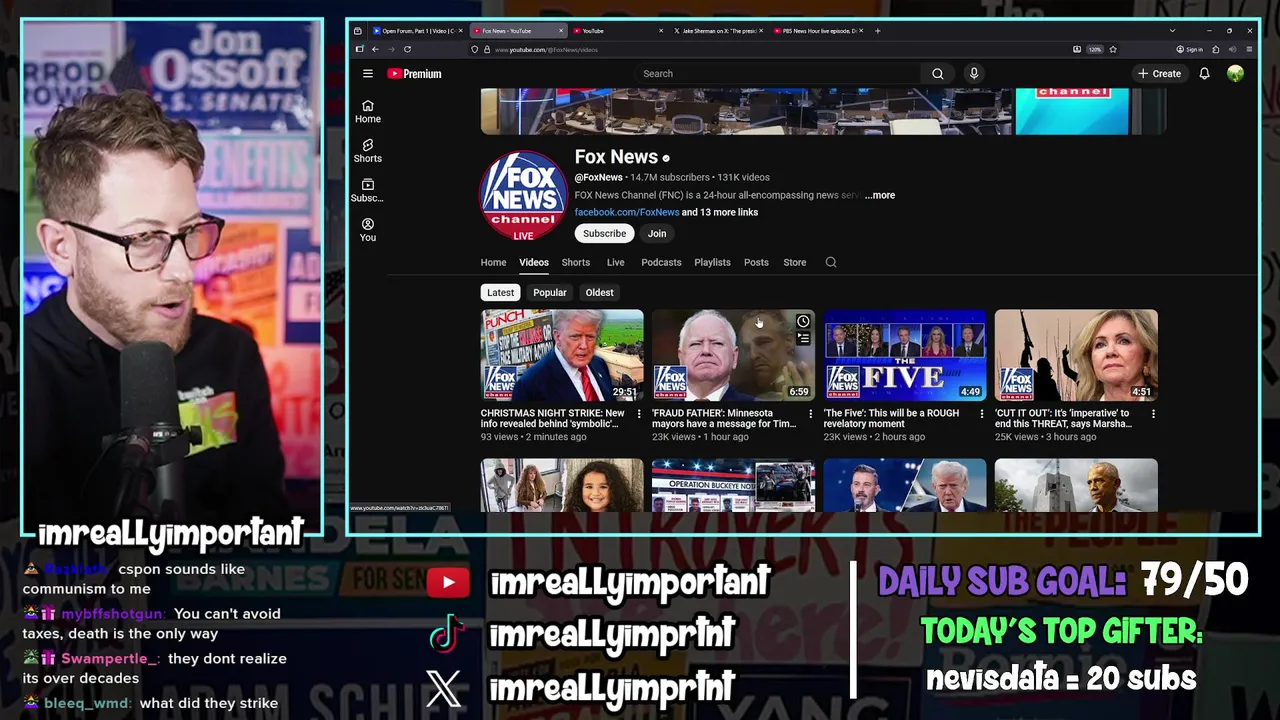Open options menu for The Five video
Image resolution: width=1280 pixels, height=720 pixels.
tap(981, 413)
